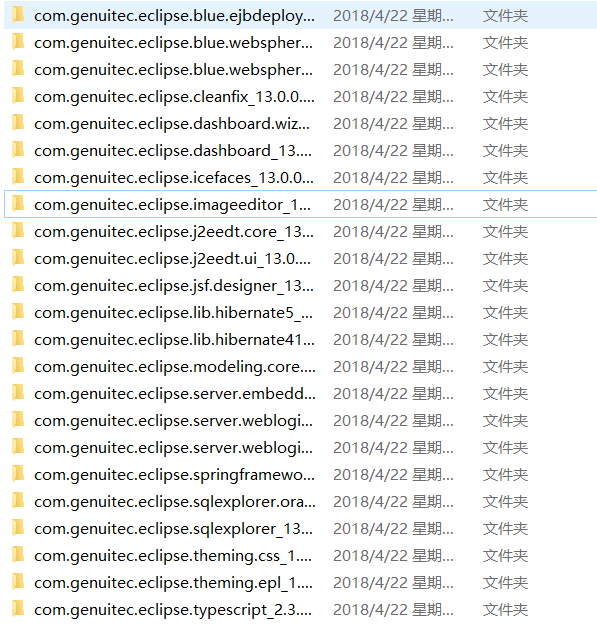Choose the name com.genuitec.eclipse.j2eedt.ui_13.0....
Viewport: 597px width, 628px height.
[172, 259]
